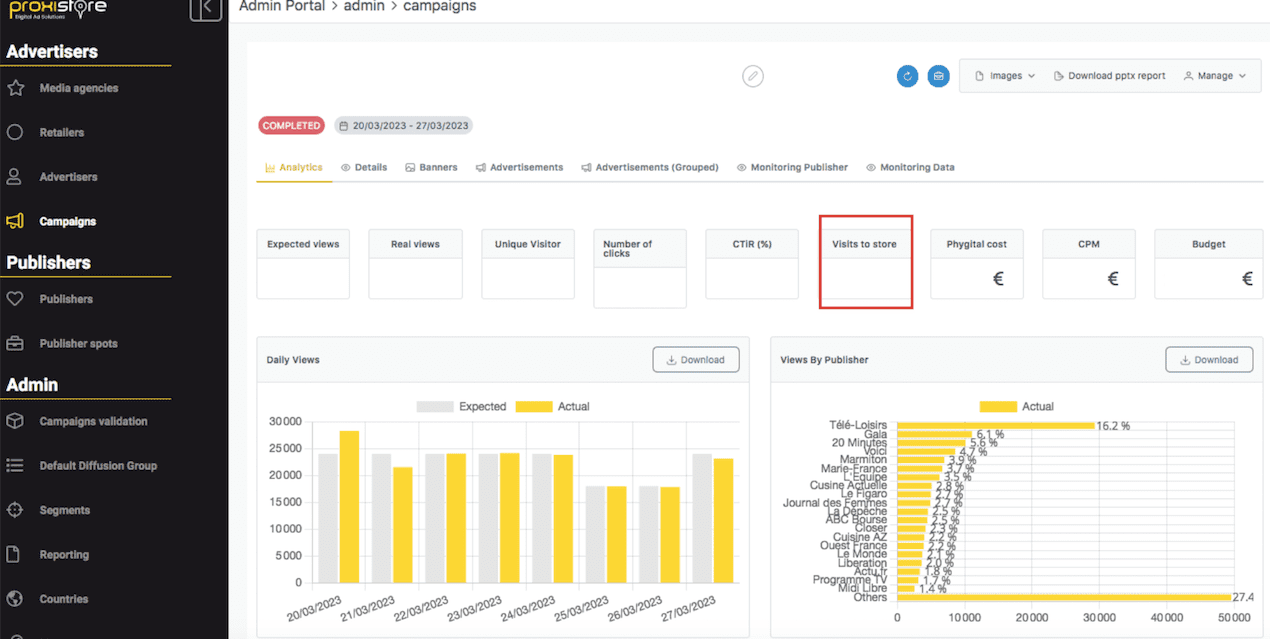Click the Segments crosshair icon
The image size is (1270, 639).
click(x=15, y=510)
